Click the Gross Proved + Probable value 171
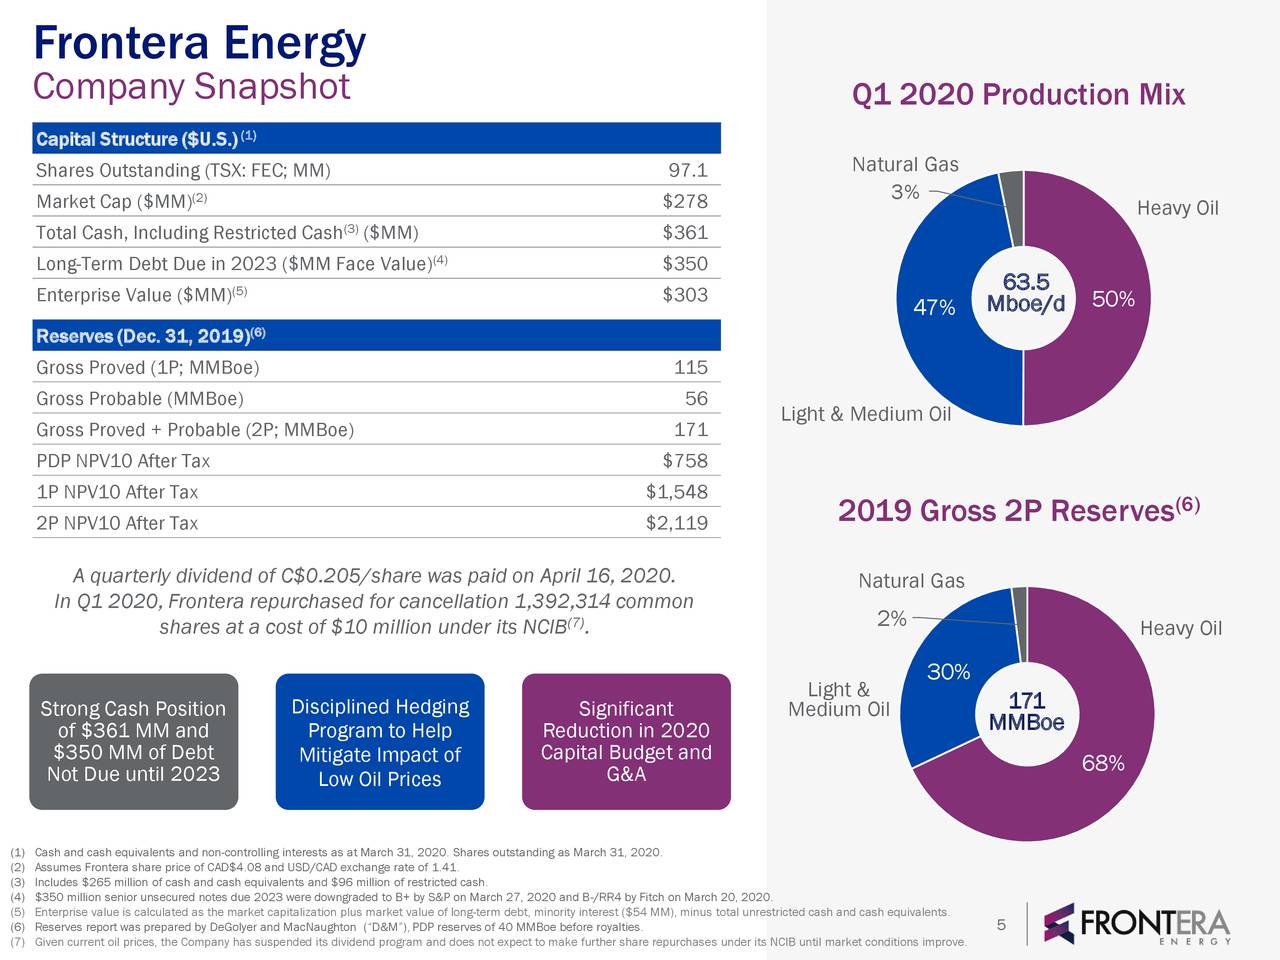The height and width of the screenshot is (960, 1280). (691, 430)
